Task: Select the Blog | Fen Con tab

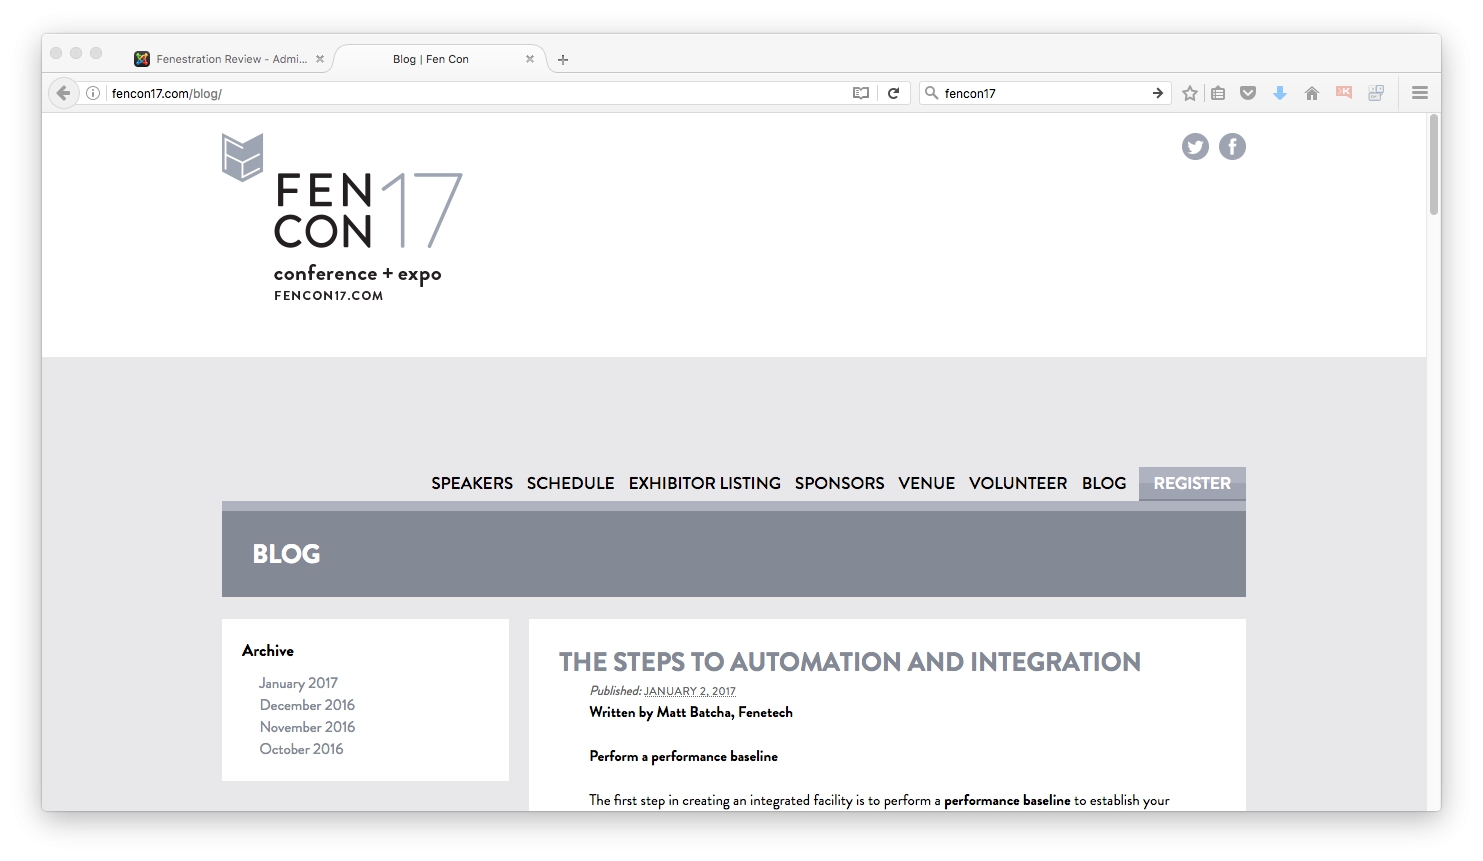Action: pos(431,59)
